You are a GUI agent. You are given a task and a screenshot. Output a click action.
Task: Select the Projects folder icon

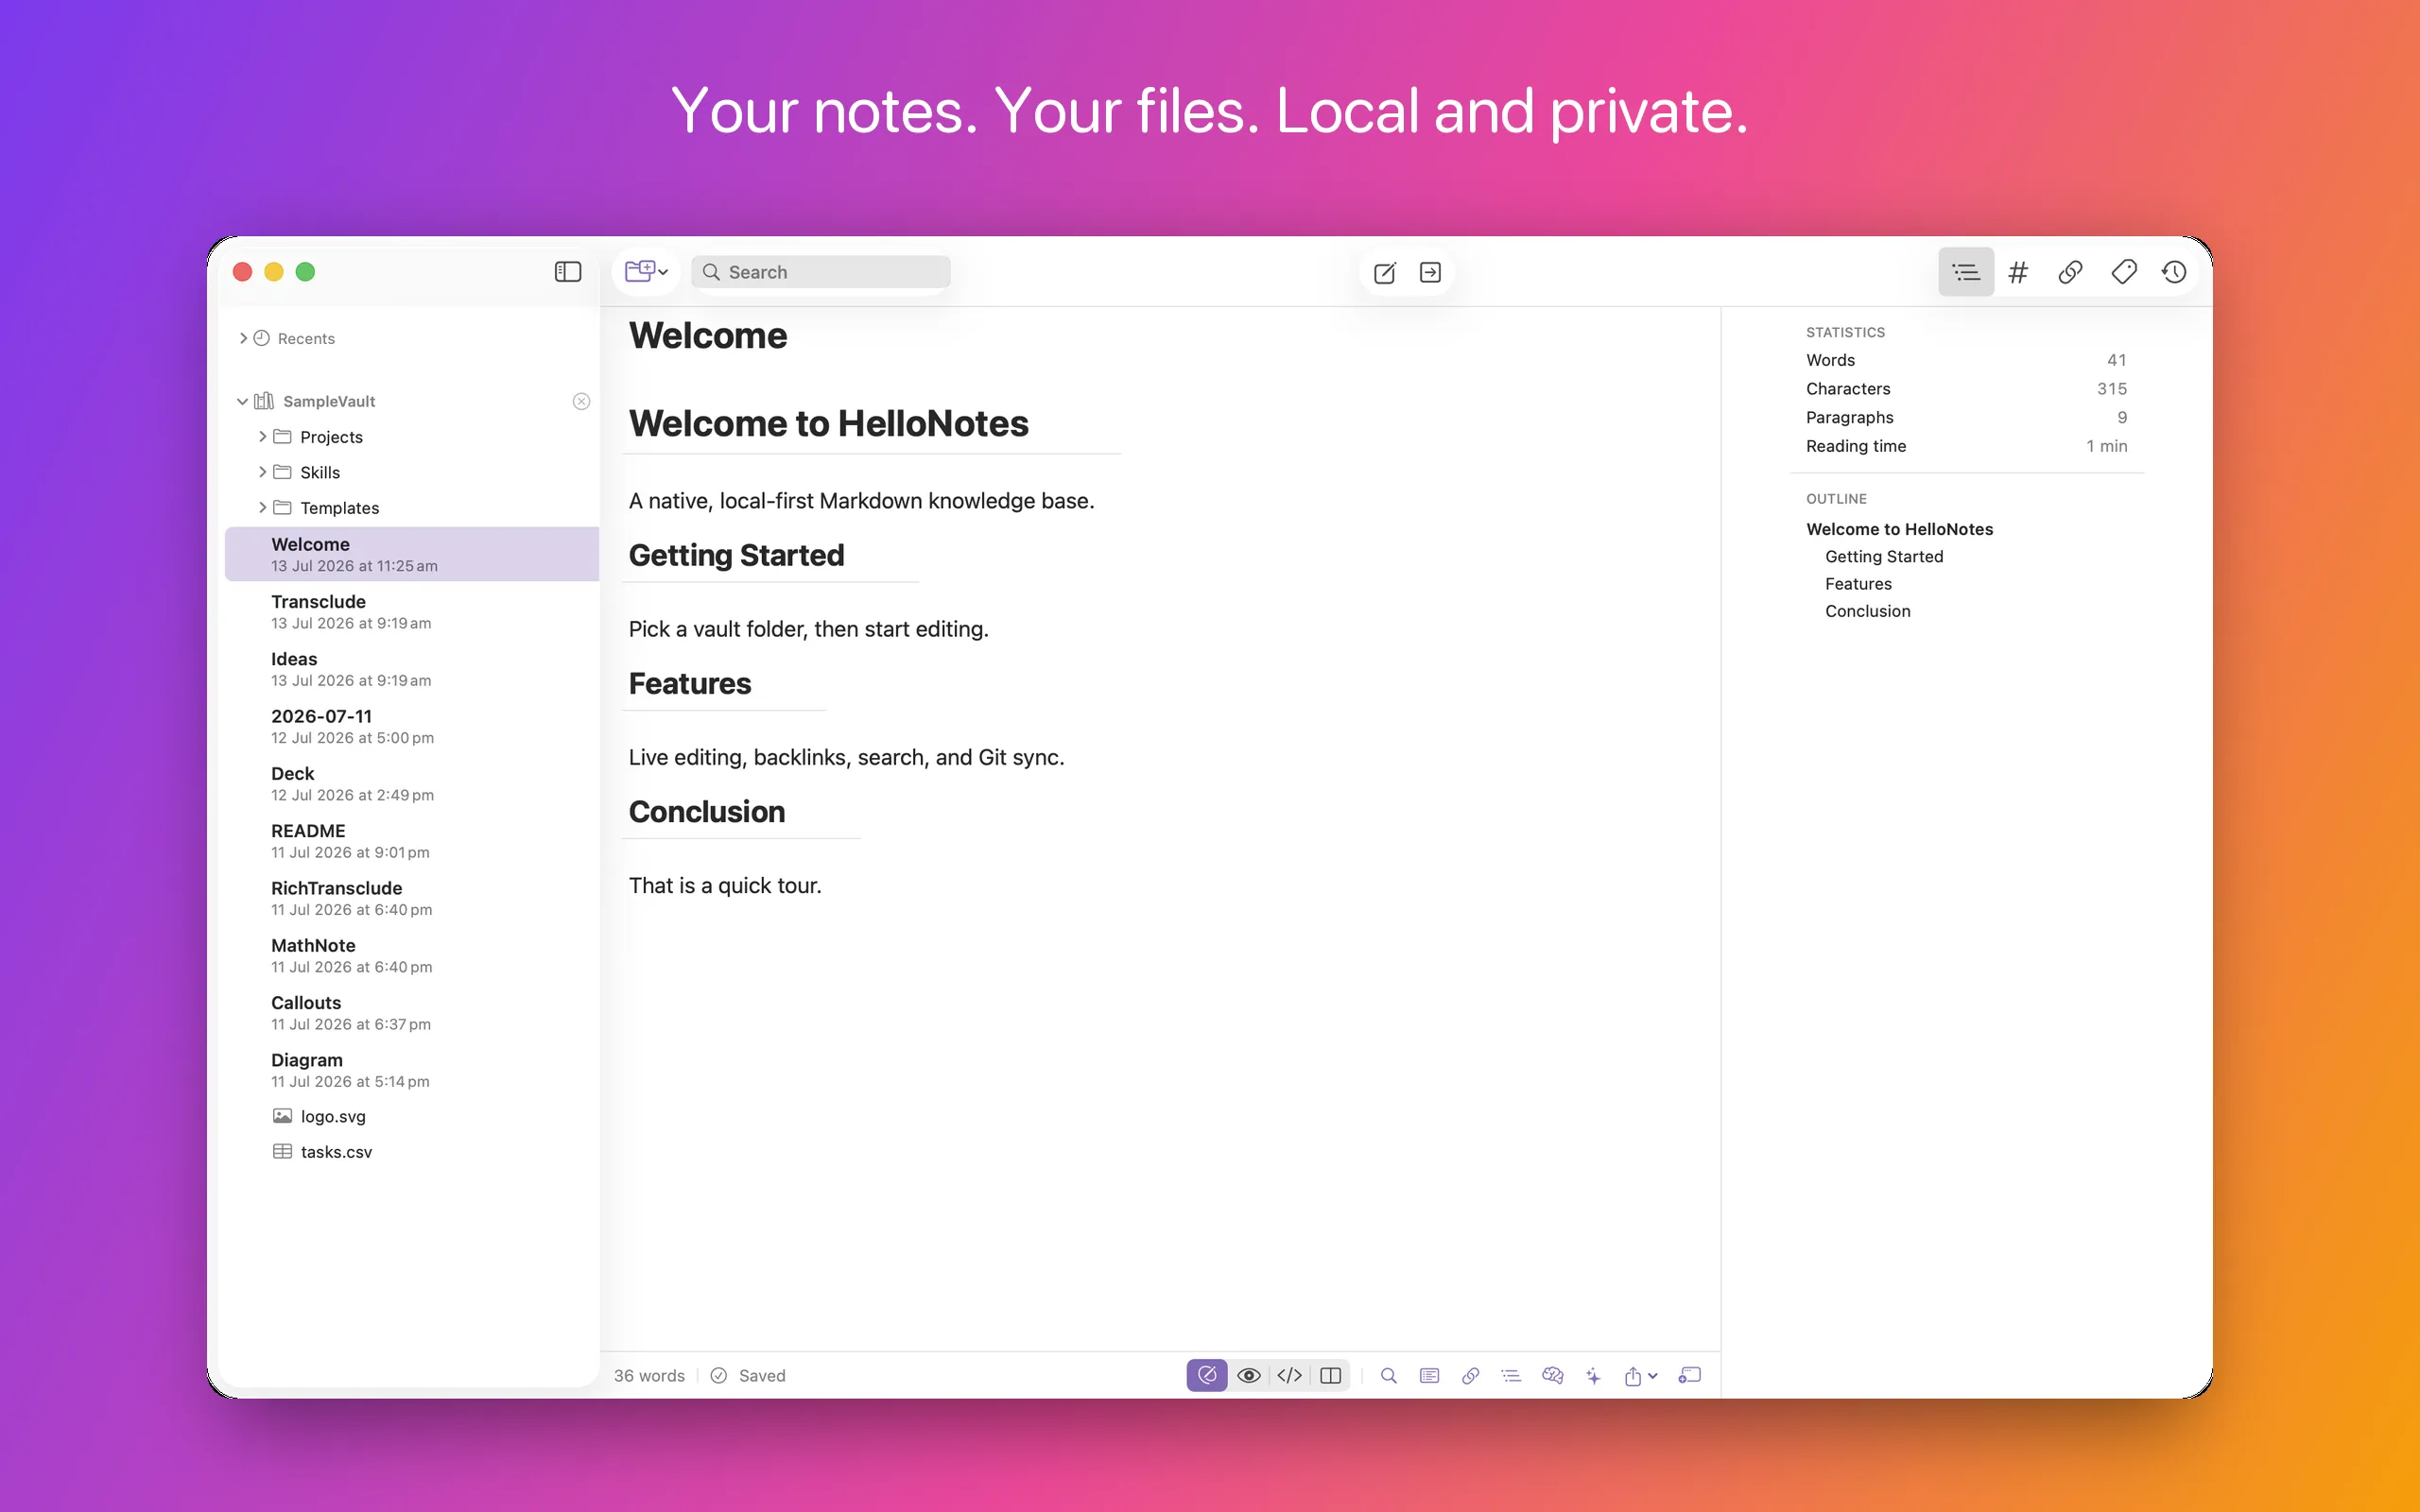(283, 437)
